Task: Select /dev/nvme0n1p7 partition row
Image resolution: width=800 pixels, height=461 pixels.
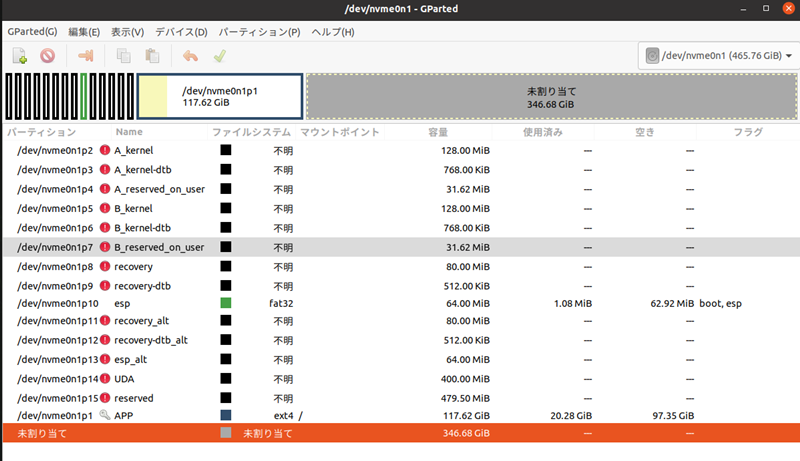Action: click(x=401, y=247)
